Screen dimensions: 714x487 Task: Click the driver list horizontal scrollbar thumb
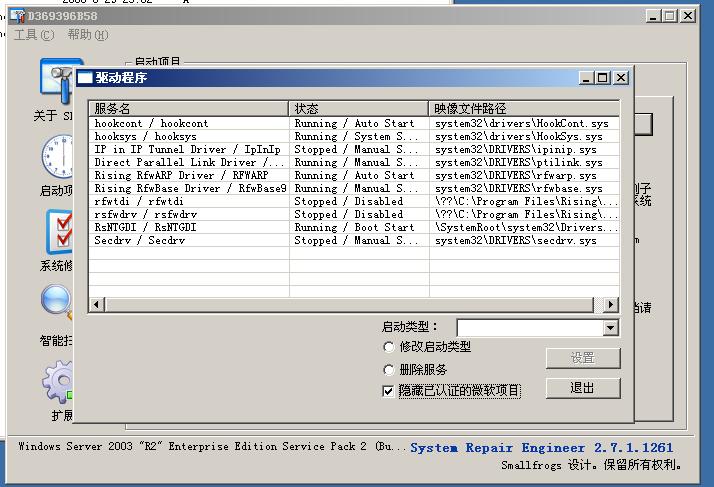349,304
